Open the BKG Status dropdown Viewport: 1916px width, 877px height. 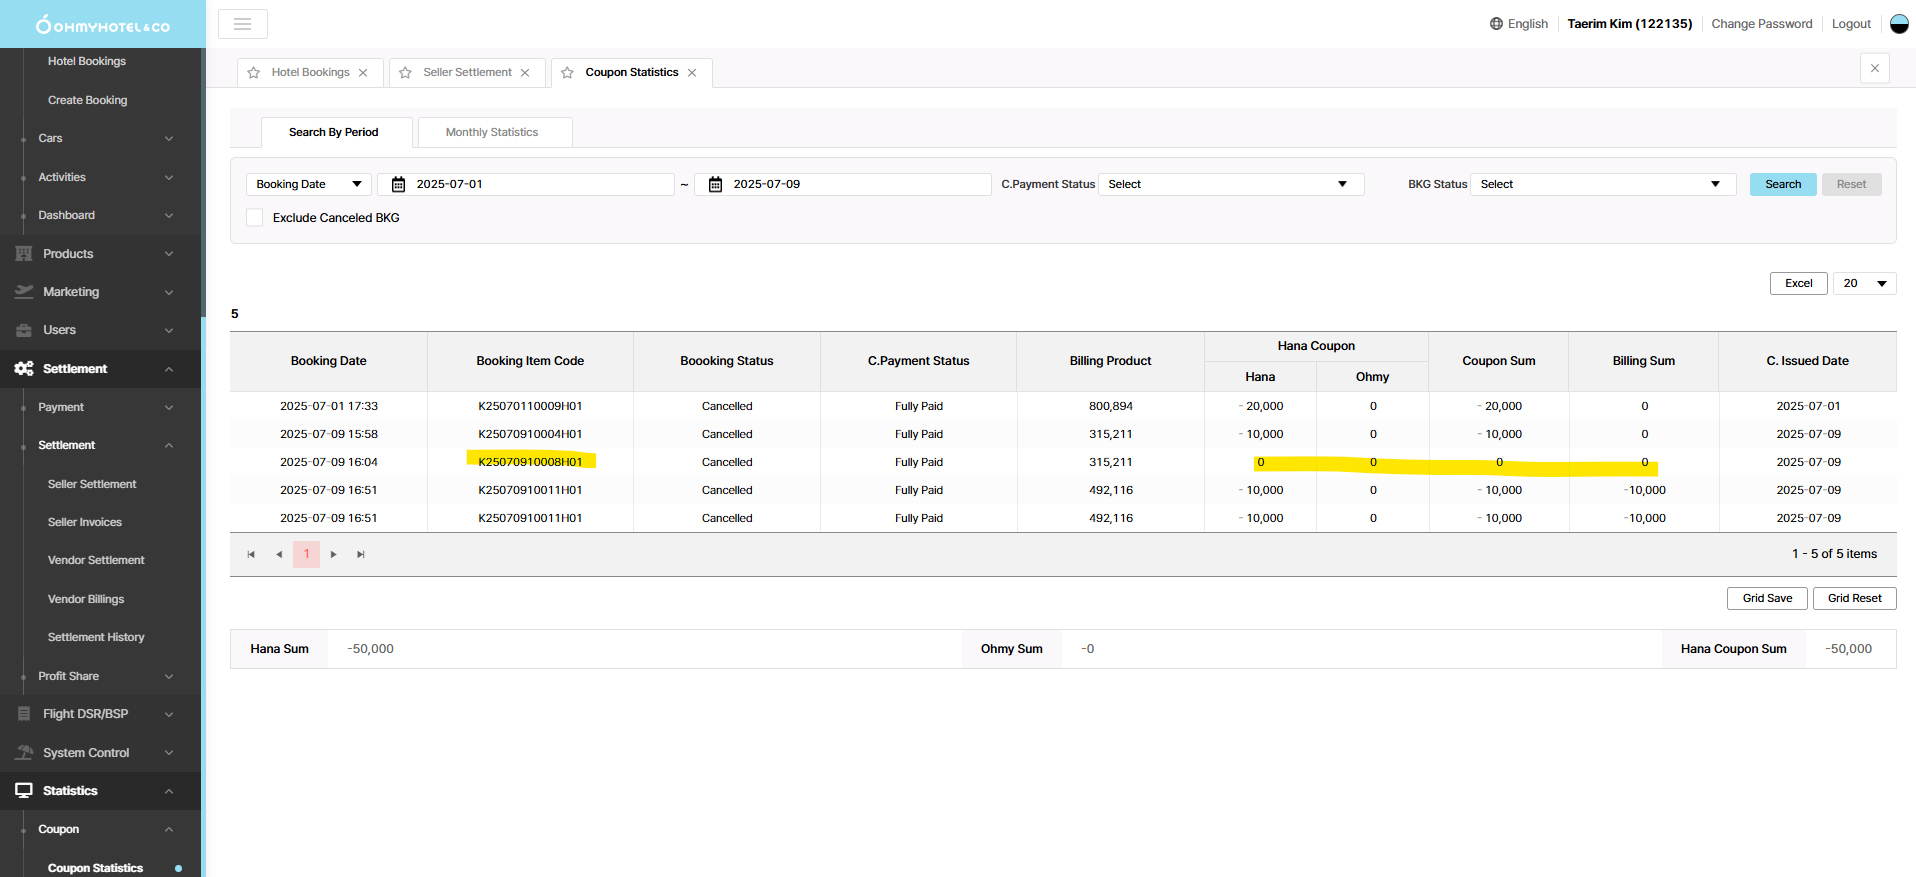1602,185
